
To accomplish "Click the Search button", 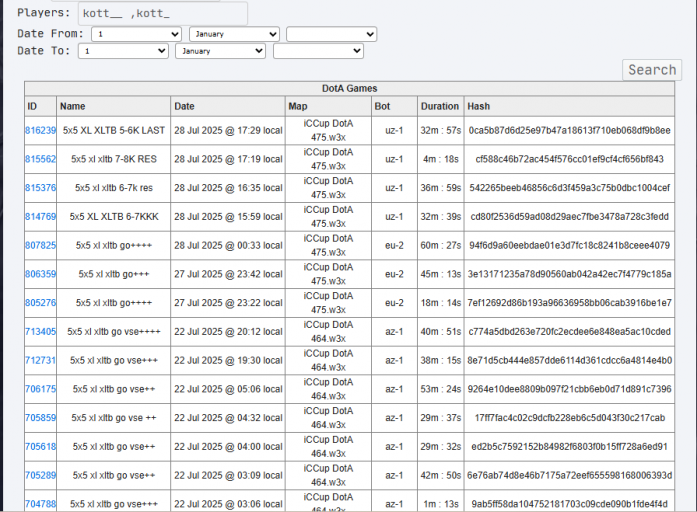I will point(652,70).
